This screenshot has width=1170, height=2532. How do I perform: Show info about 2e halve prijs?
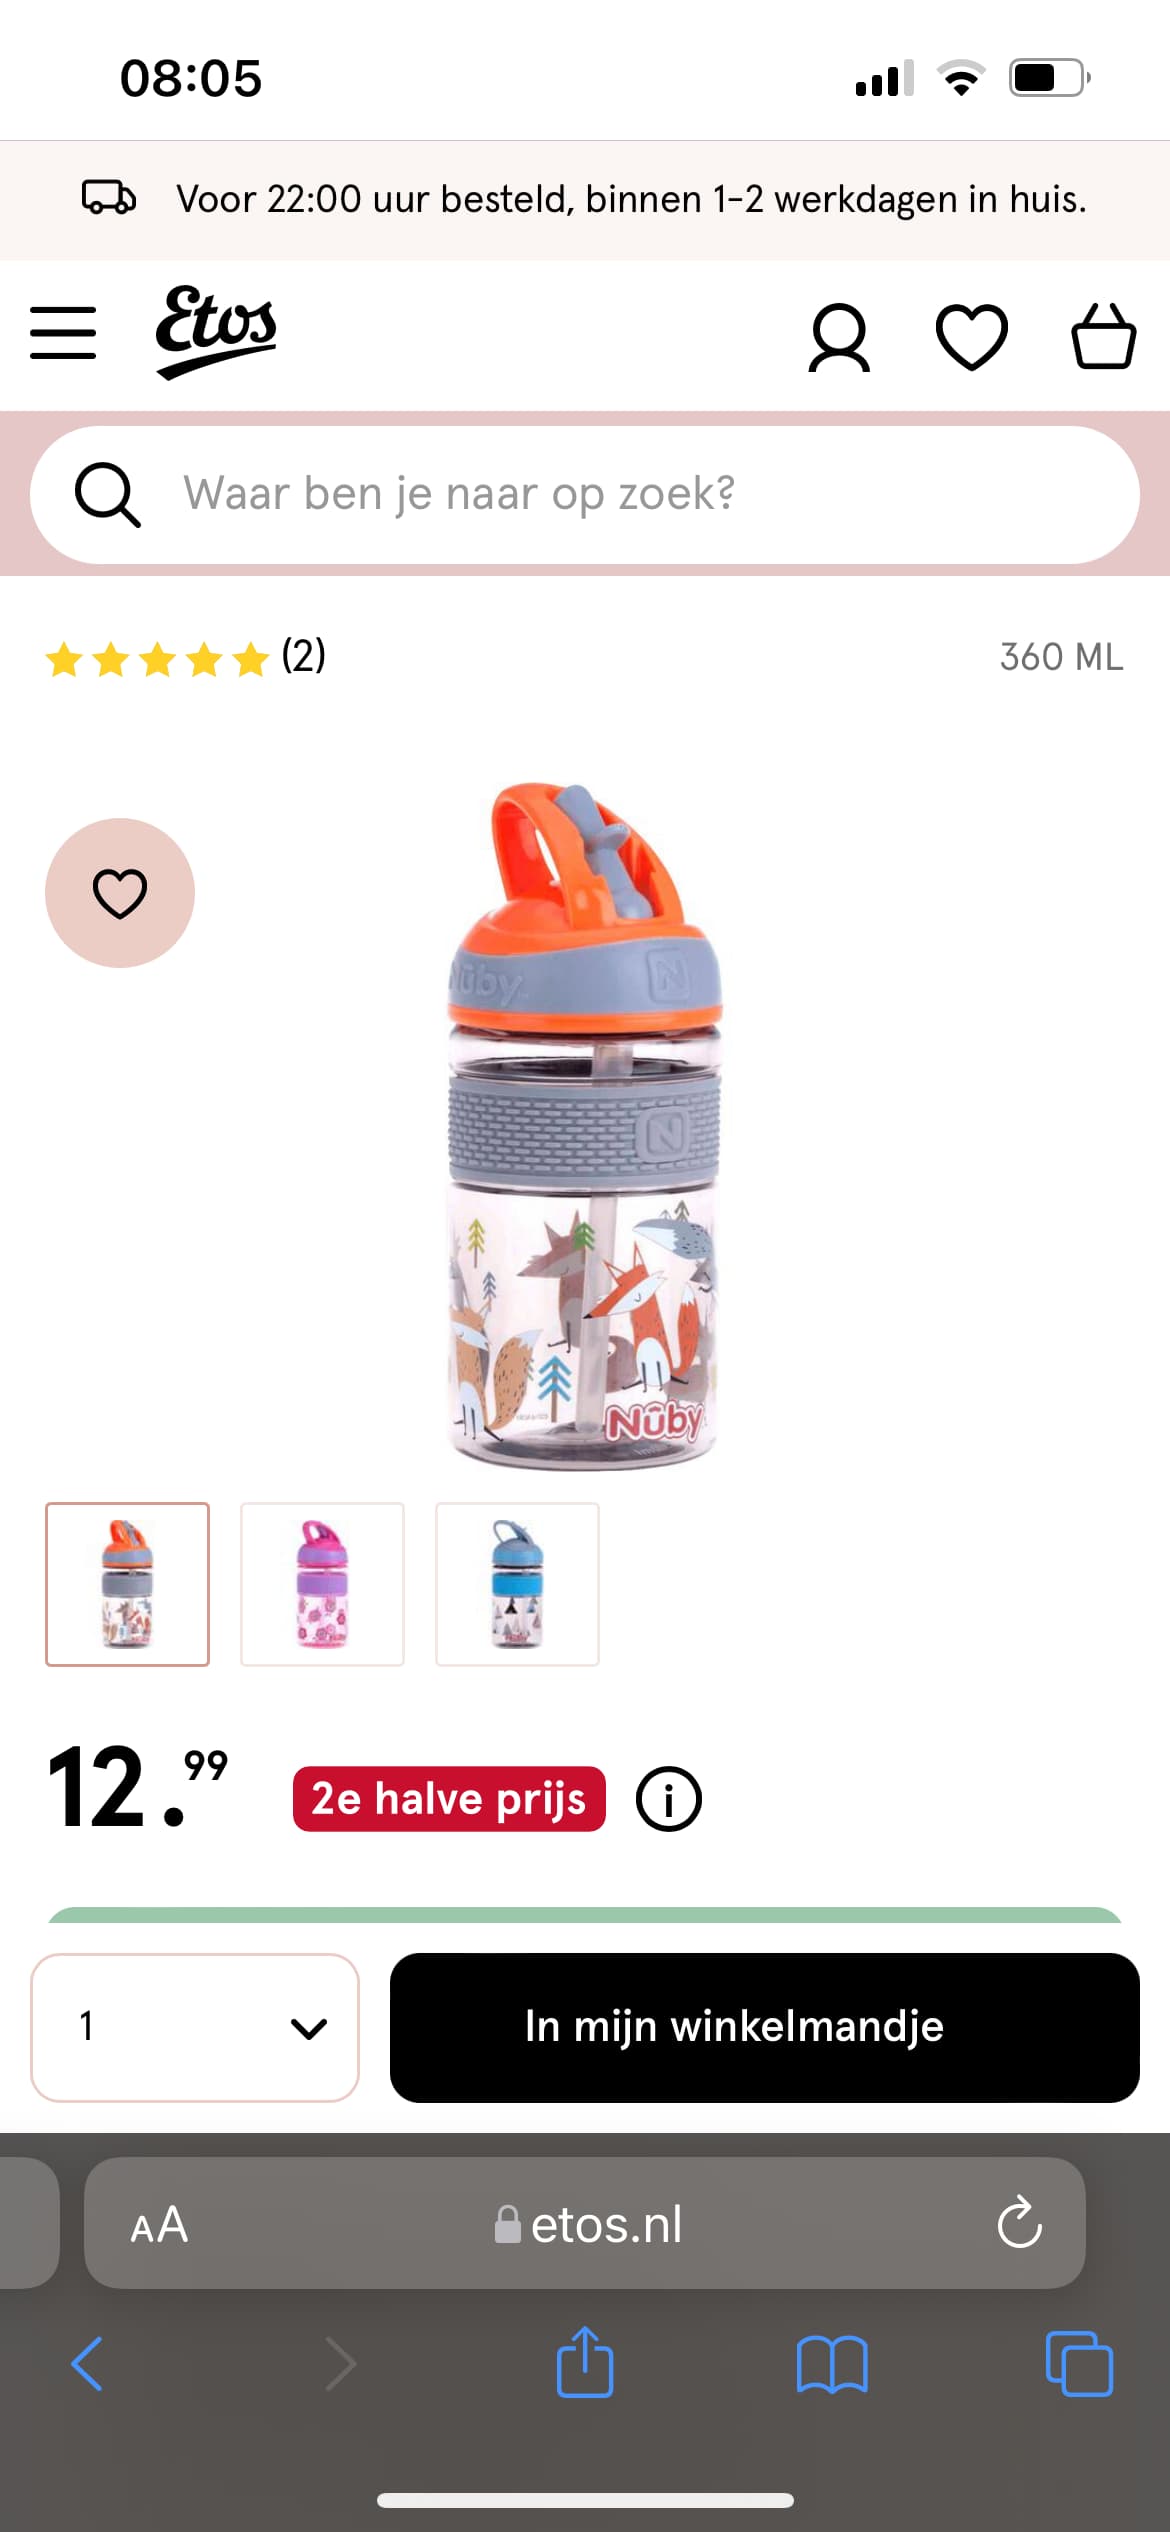(669, 1799)
